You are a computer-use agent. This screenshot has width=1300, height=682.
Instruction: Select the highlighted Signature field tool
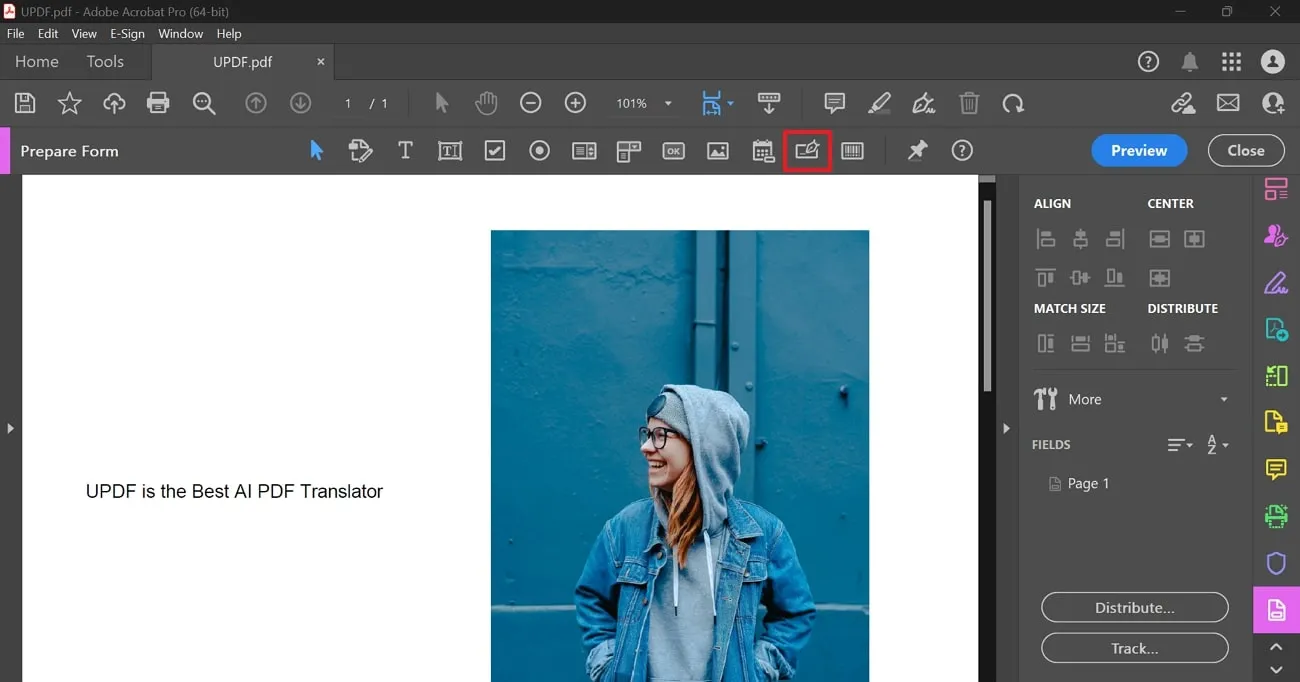[x=807, y=150]
